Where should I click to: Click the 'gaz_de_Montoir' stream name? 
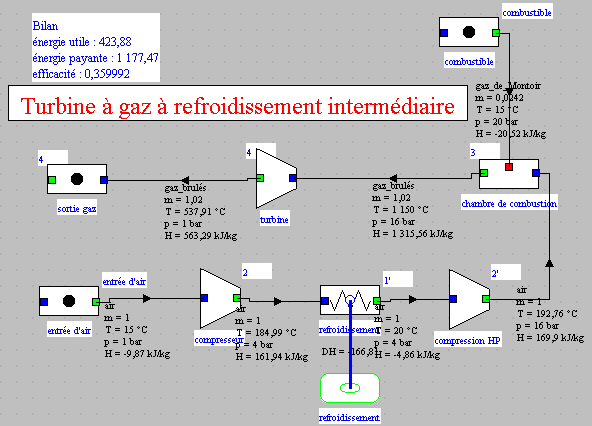pos(508,86)
